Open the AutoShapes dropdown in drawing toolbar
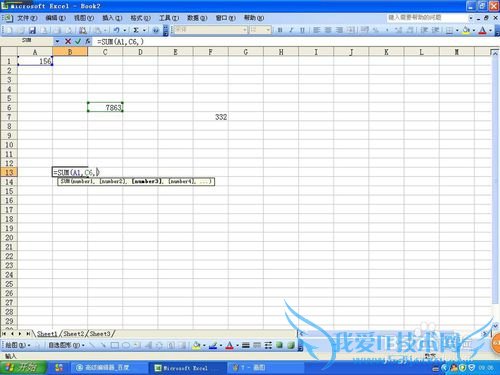Screen dimensions: 500x375 pos(66,345)
